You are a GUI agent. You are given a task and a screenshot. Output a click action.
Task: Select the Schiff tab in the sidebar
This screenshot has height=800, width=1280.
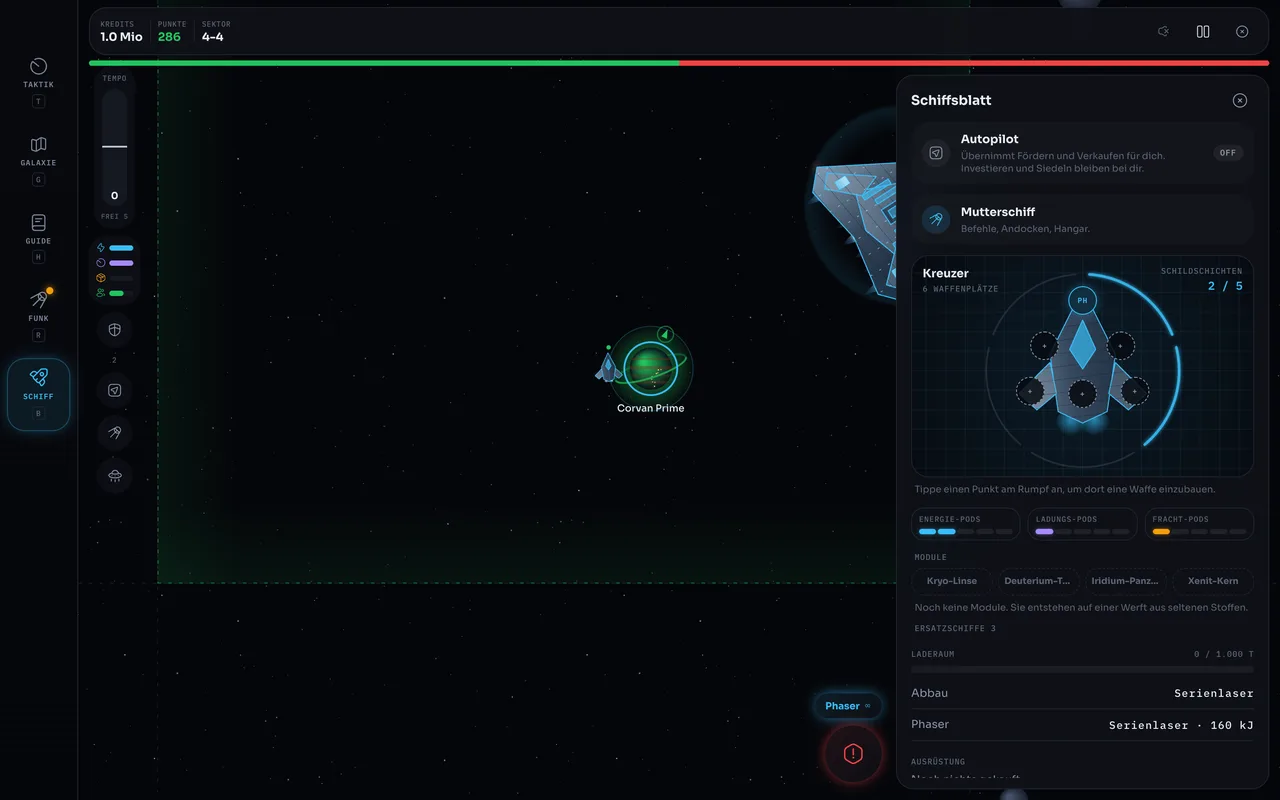pos(38,394)
